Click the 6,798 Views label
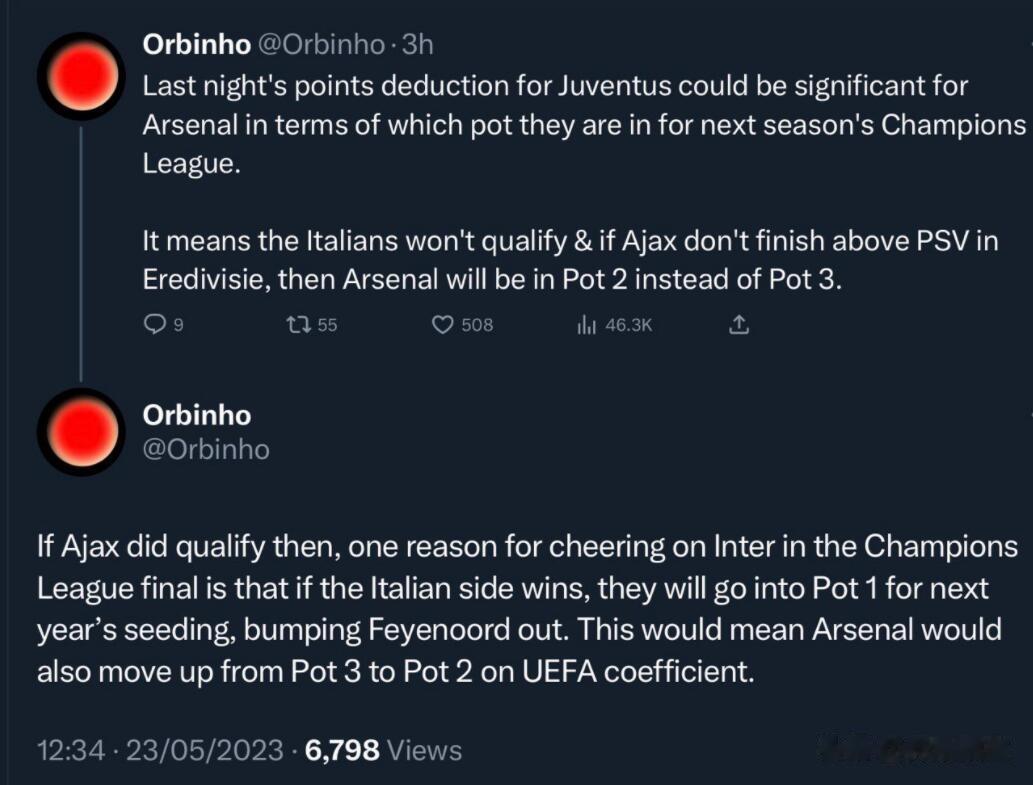Viewport: 1033px width, 785px height. point(383,750)
